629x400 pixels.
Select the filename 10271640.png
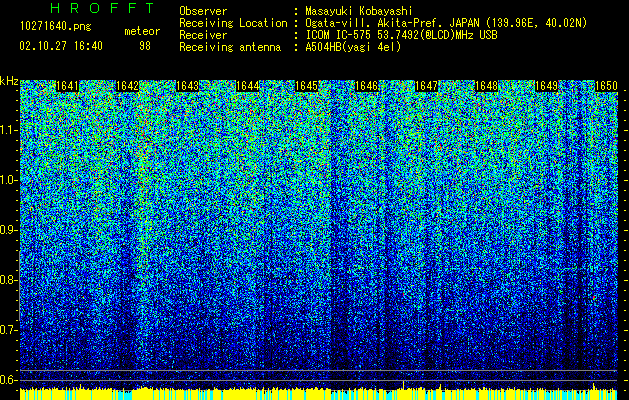tap(56, 26)
